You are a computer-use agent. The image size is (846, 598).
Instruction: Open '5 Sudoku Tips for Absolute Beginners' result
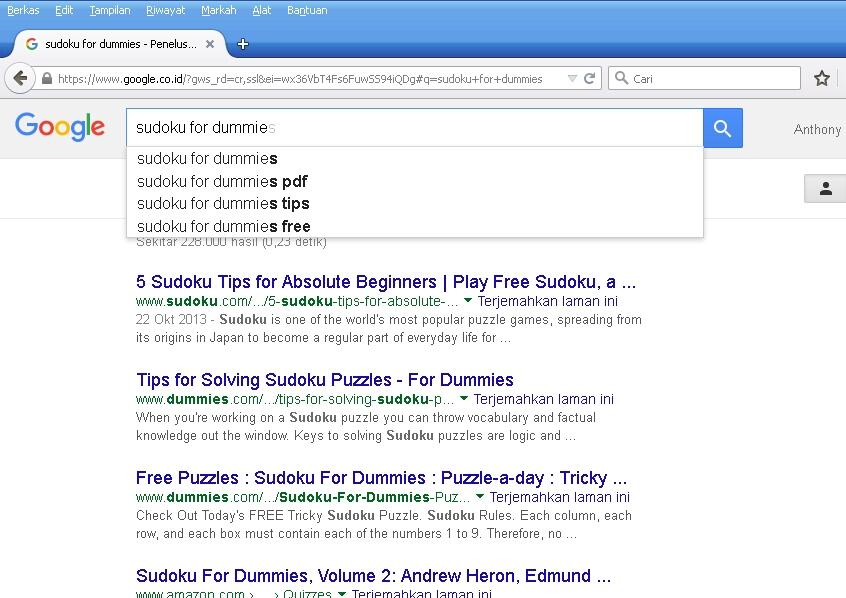tap(386, 282)
